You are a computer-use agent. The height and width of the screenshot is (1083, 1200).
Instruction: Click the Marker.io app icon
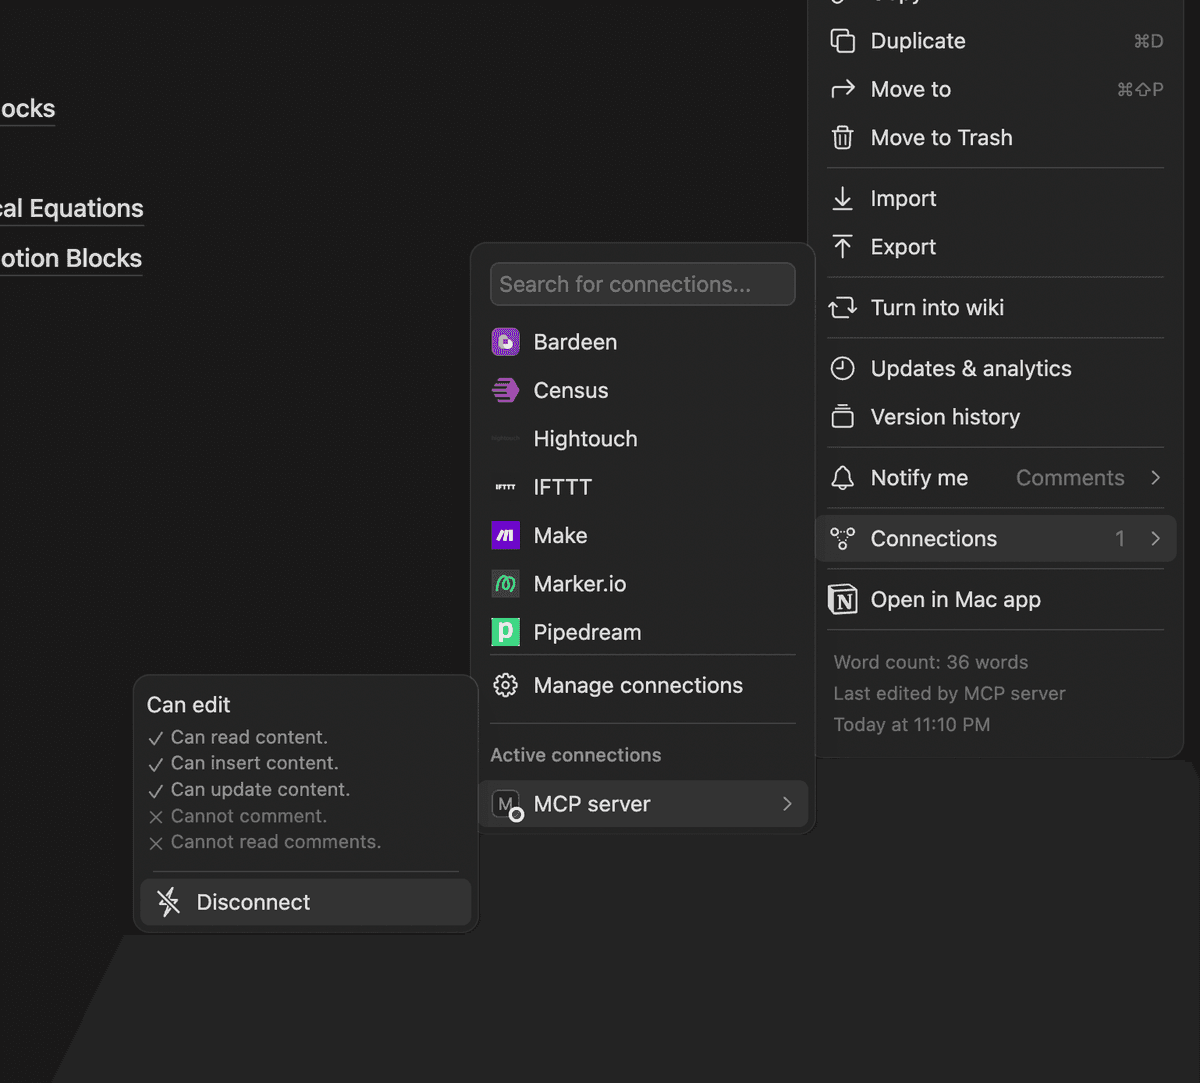pyautogui.click(x=506, y=584)
